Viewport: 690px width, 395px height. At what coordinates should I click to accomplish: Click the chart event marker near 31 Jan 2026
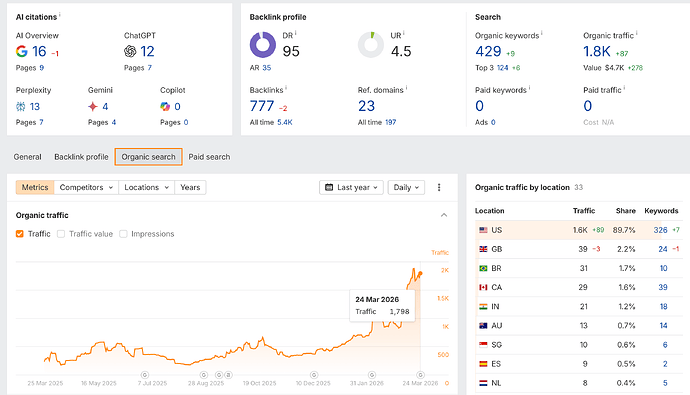coord(372,375)
